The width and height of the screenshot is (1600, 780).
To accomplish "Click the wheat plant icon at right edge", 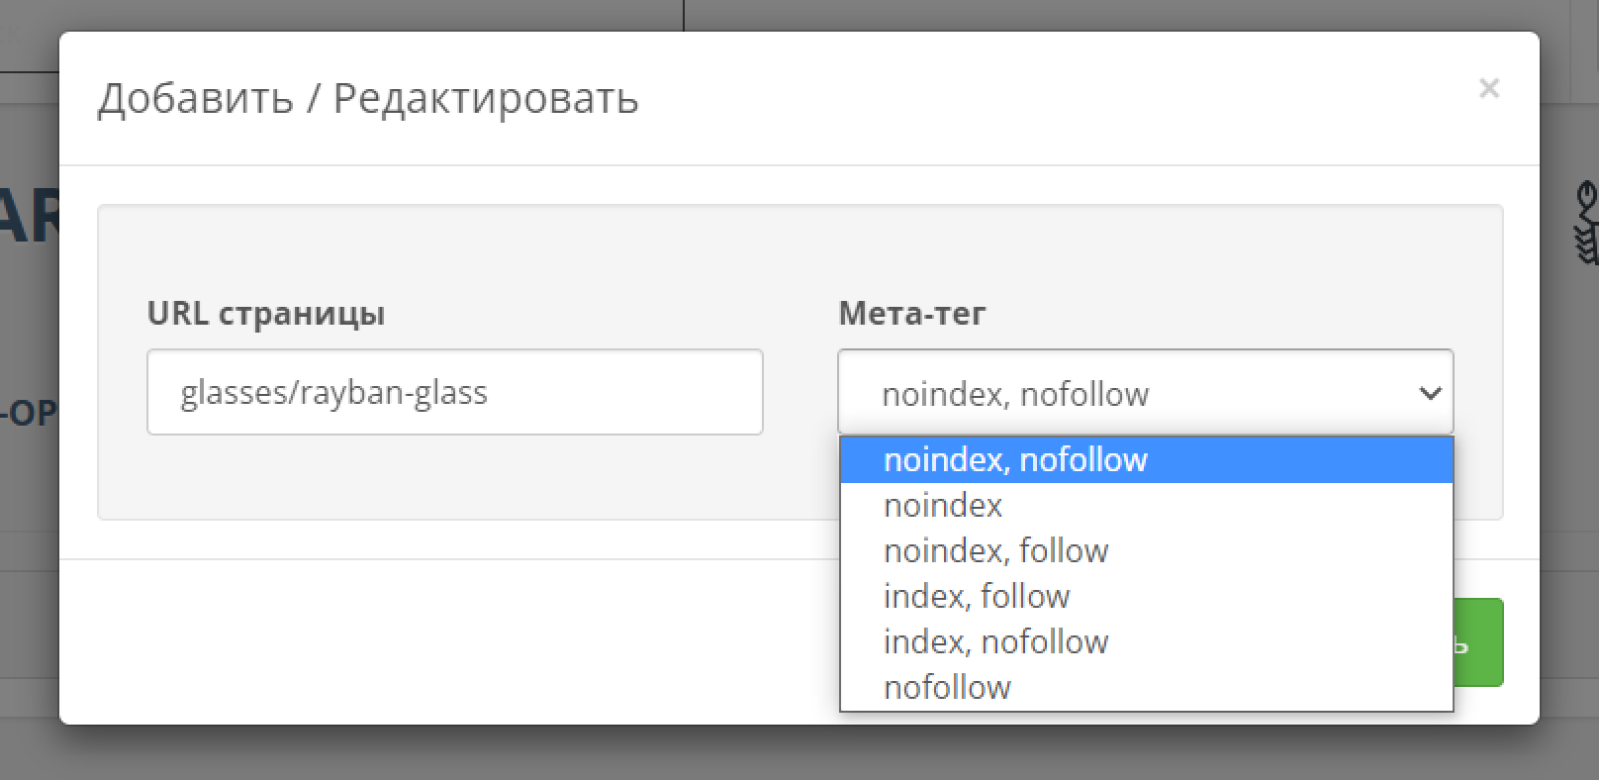I will click(1587, 222).
